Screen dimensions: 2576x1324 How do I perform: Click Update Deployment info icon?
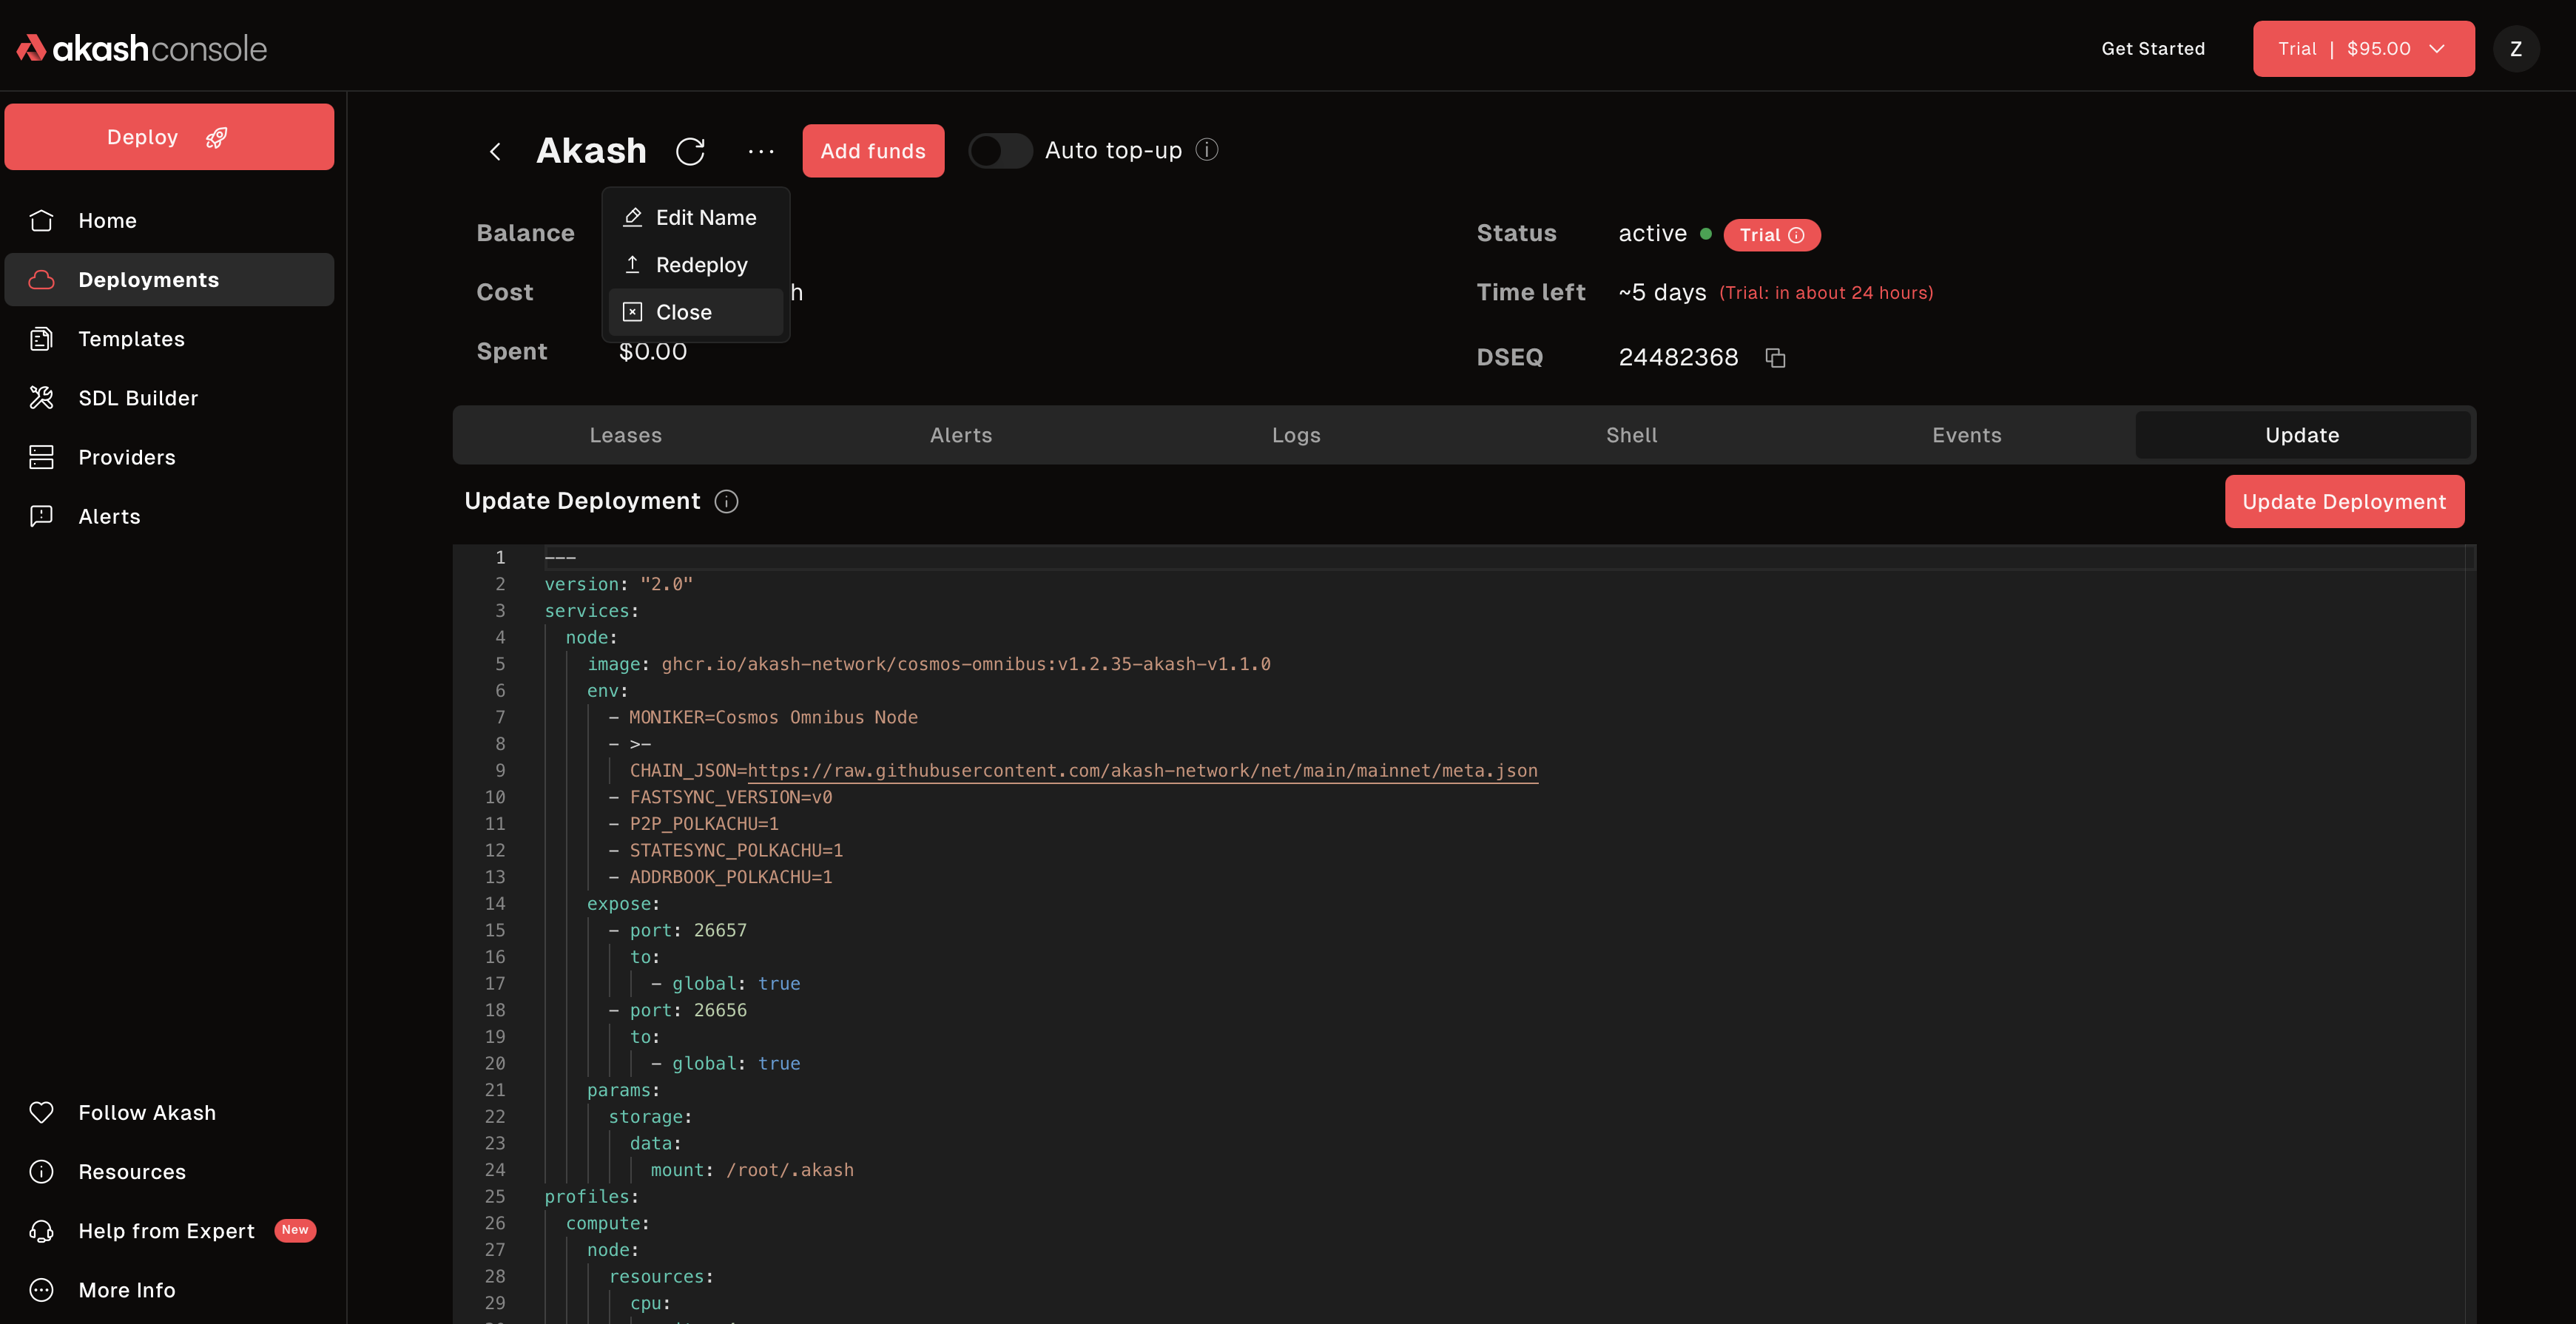(x=727, y=502)
